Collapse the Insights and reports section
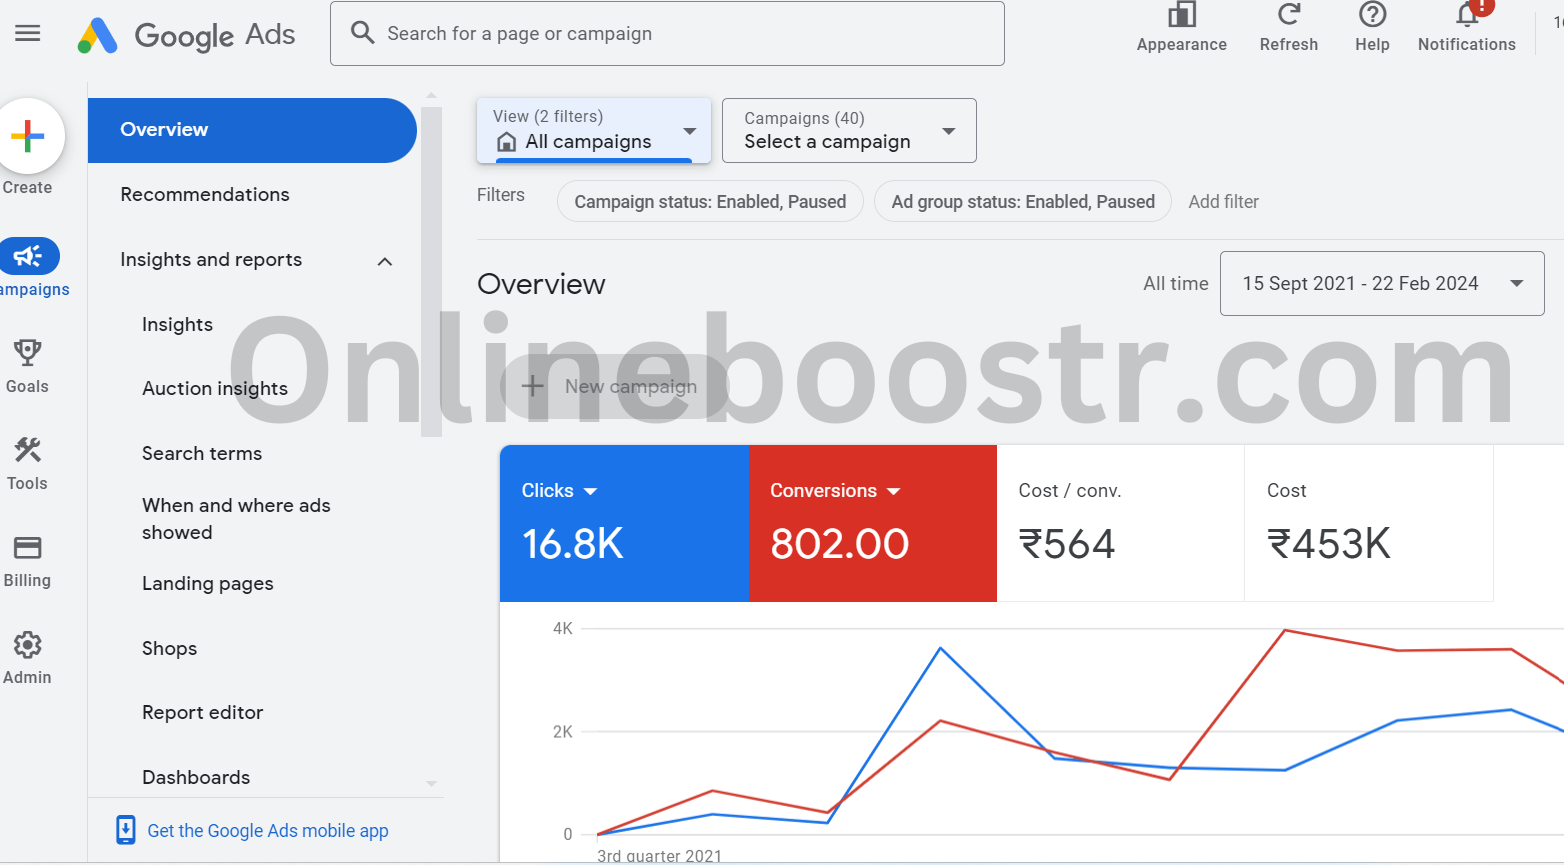1564x865 pixels. coord(385,261)
